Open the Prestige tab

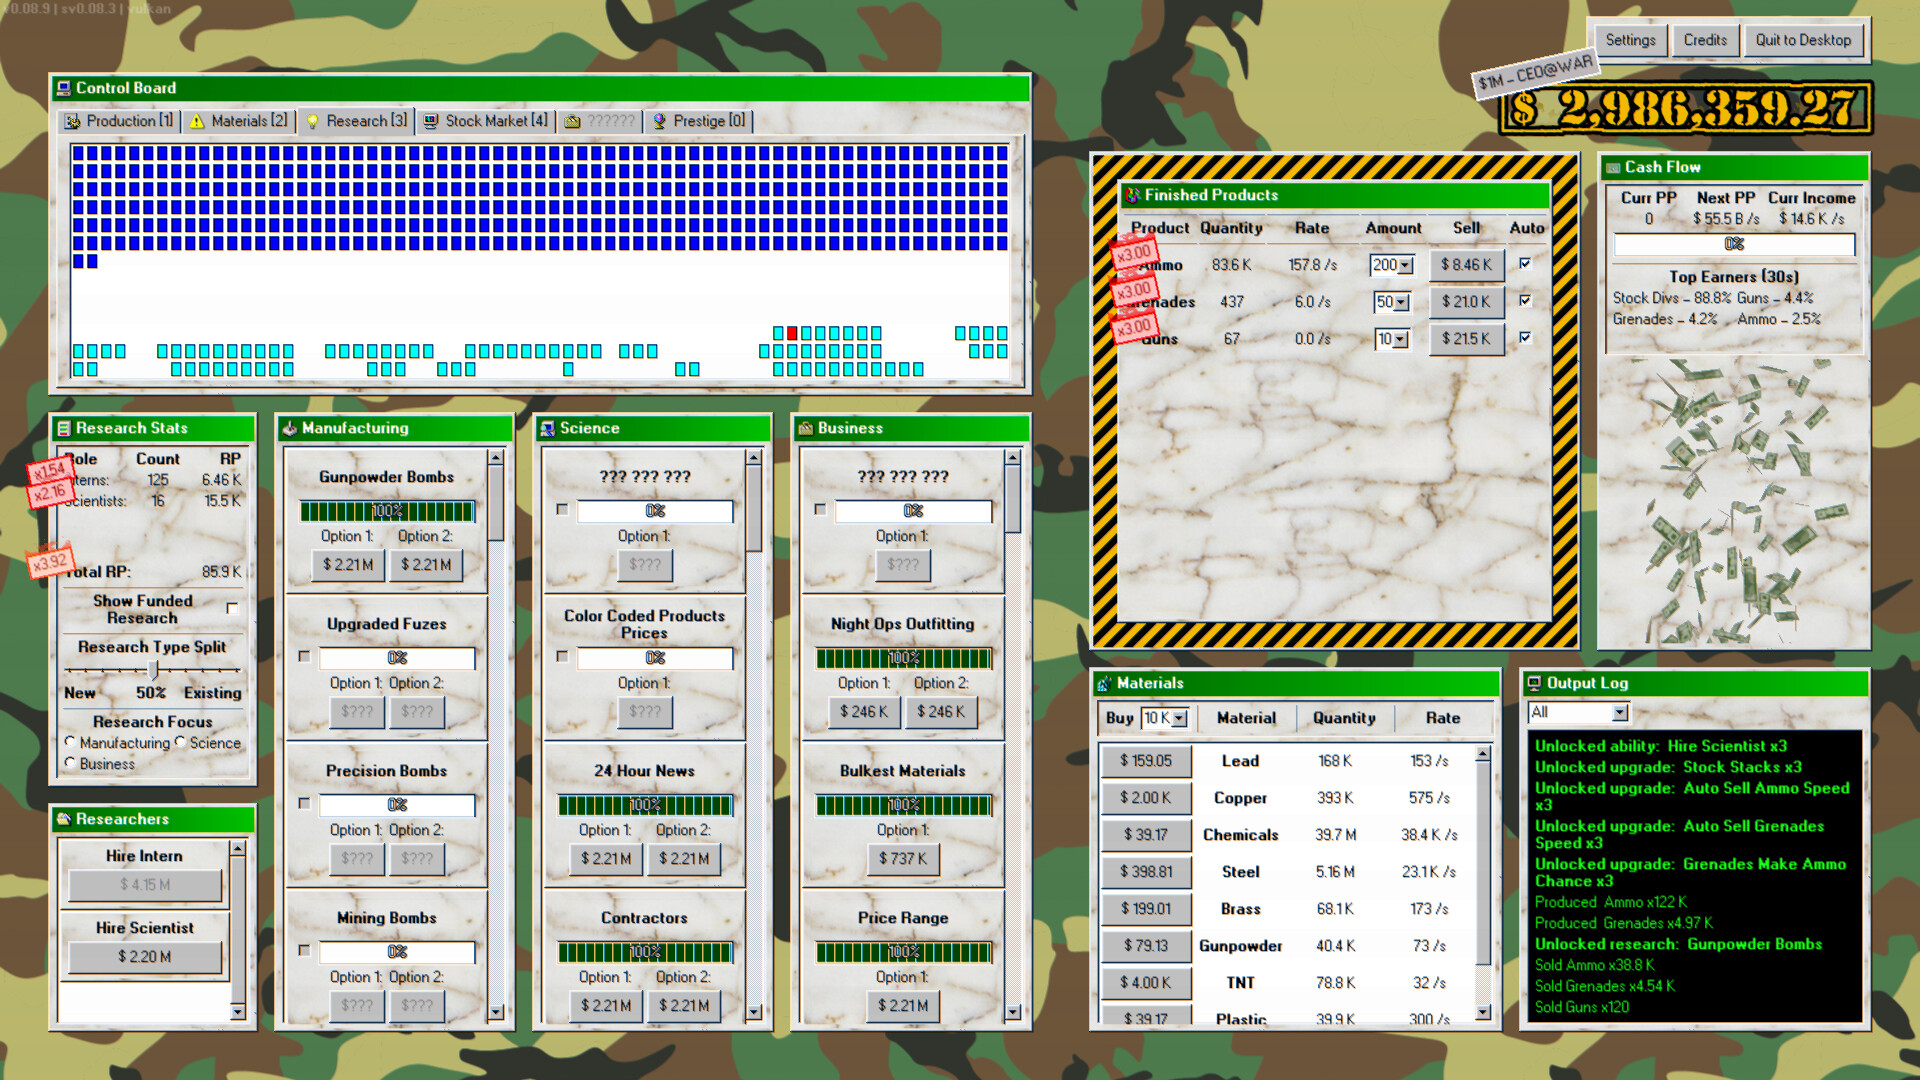pyautogui.click(x=697, y=120)
